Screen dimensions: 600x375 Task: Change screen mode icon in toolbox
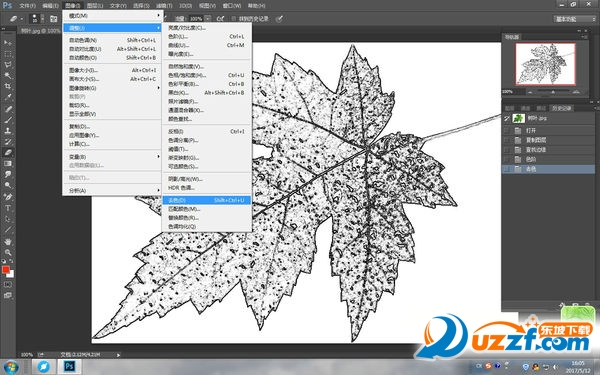[8, 295]
